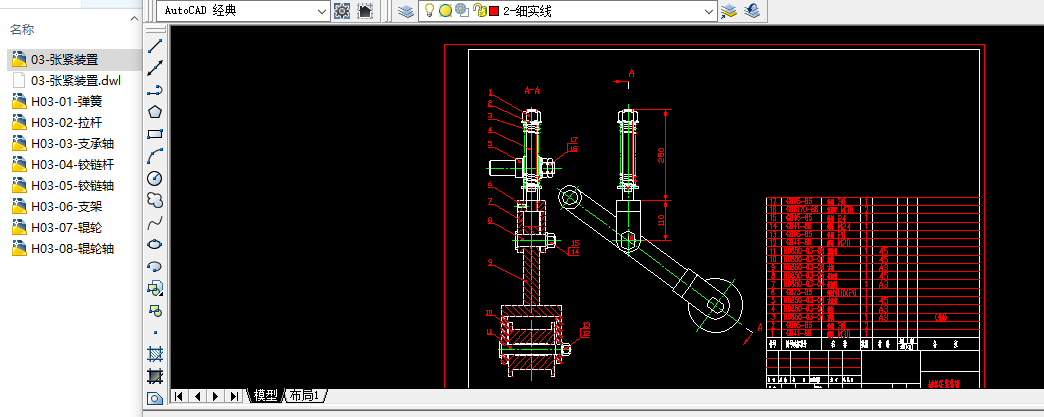Select the Revision Cloud tool
The width and height of the screenshot is (1044, 417).
pyautogui.click(x=154, y=200)
